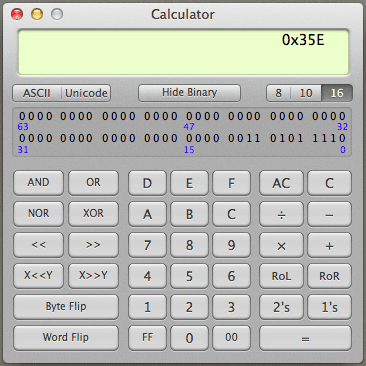Click the number 2 key

pyautogui.click(x=189, y=307)
